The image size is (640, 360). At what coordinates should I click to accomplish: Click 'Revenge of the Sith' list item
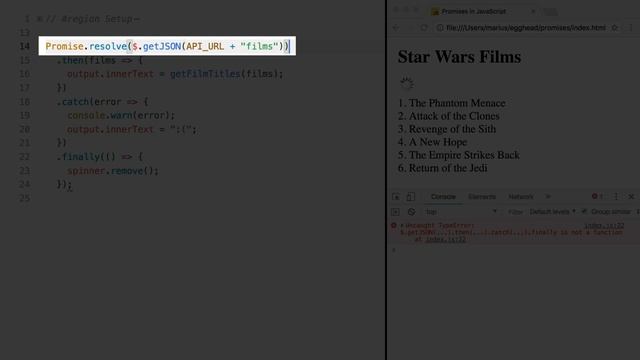[452, 129]
